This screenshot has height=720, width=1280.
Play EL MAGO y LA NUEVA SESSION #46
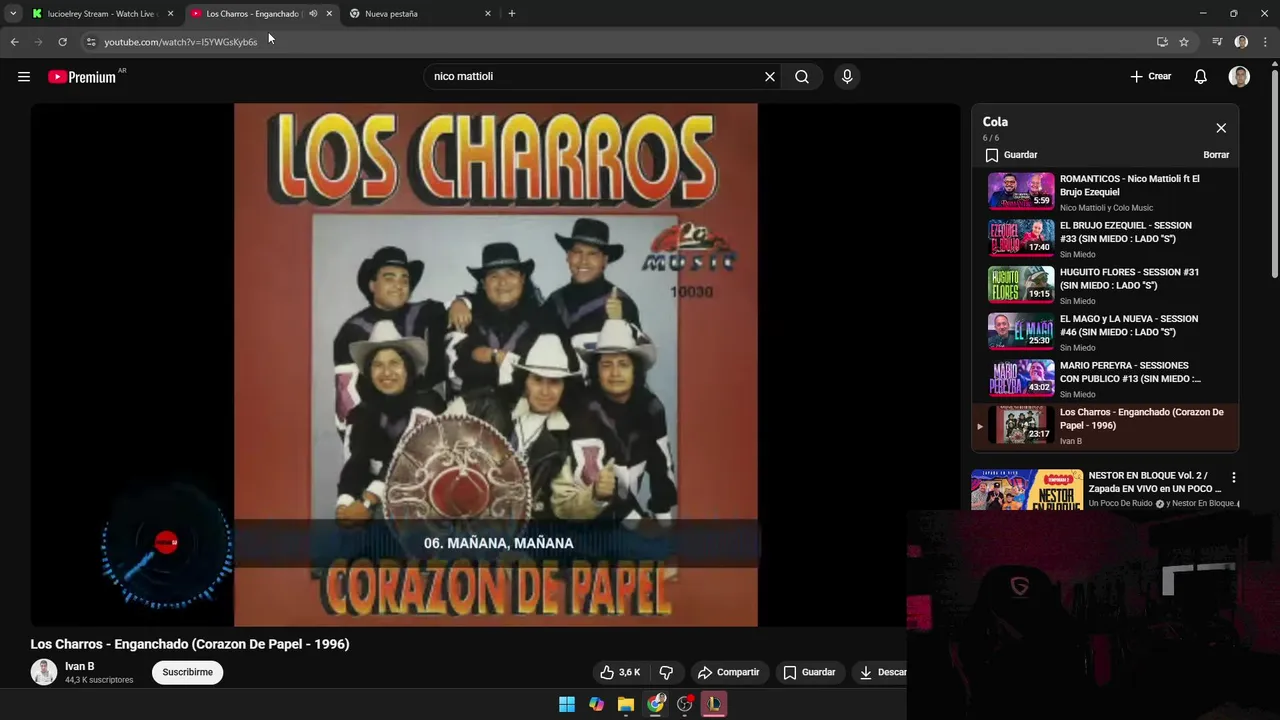point(1105,332)
